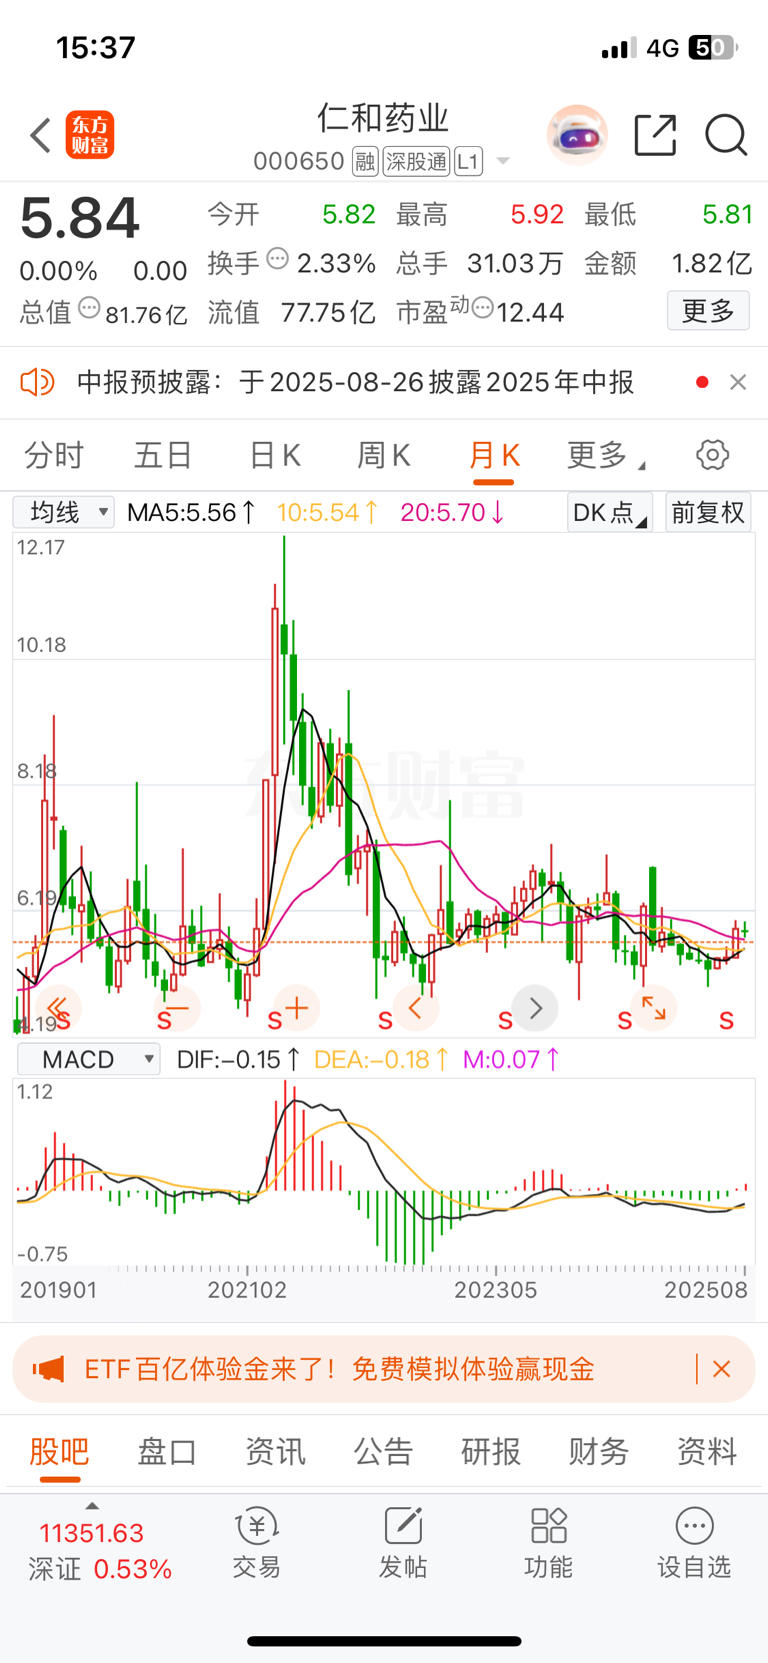The image size is (768, 1663).
Task: Tap the 发帖 post icon
Action: pyautogui.click(x=403, y=1544)
